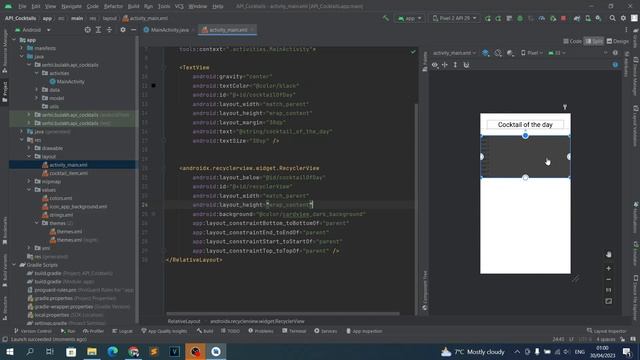Open the Android project view dropdown

(x=33, y=30)
